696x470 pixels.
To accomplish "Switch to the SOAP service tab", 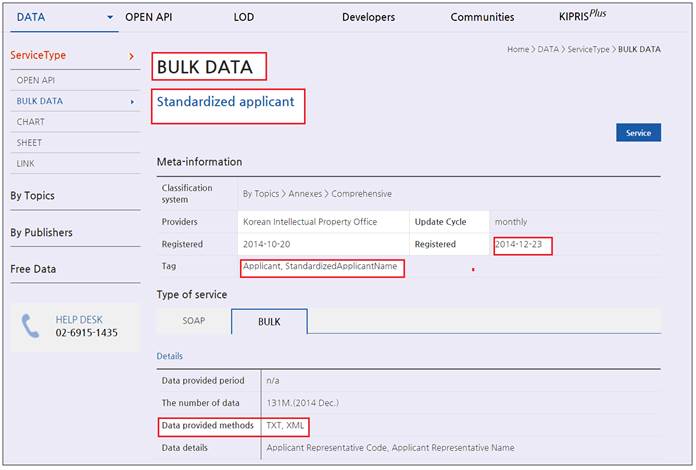I will (194, 321).
